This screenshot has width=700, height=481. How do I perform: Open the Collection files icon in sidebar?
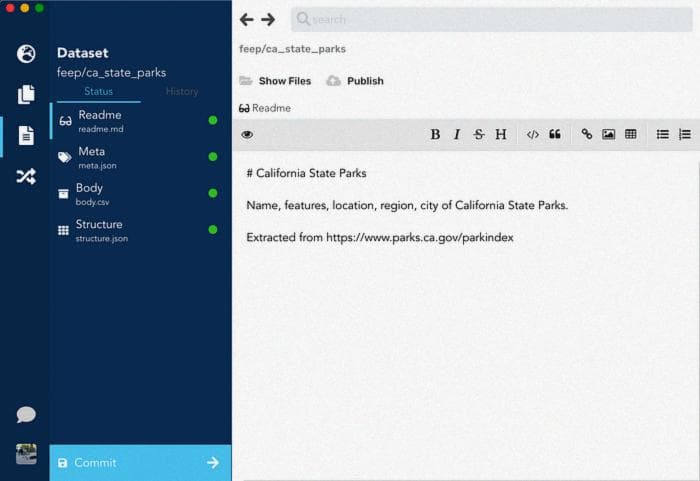pos(26,94)
